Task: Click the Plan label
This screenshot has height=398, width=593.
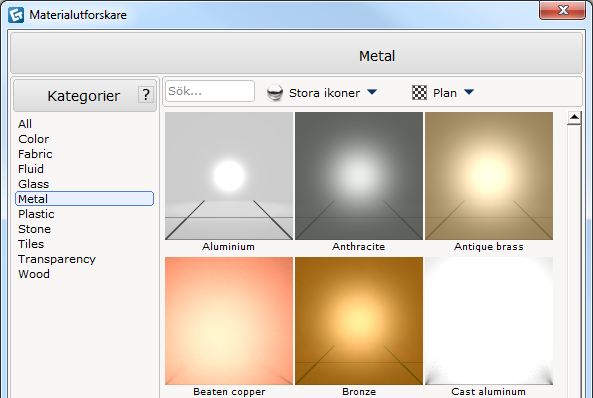Action: click(445, 93)
